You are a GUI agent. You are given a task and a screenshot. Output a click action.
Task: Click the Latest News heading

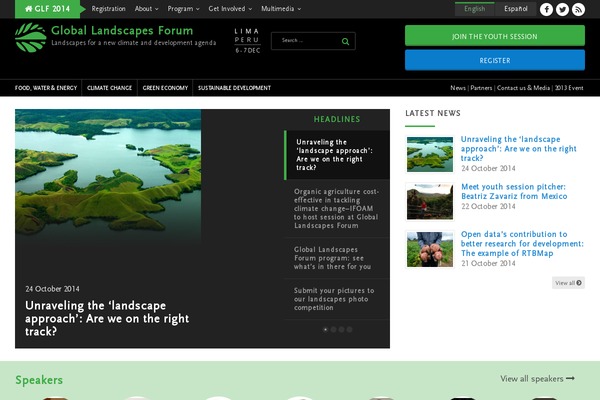[433, 113]
